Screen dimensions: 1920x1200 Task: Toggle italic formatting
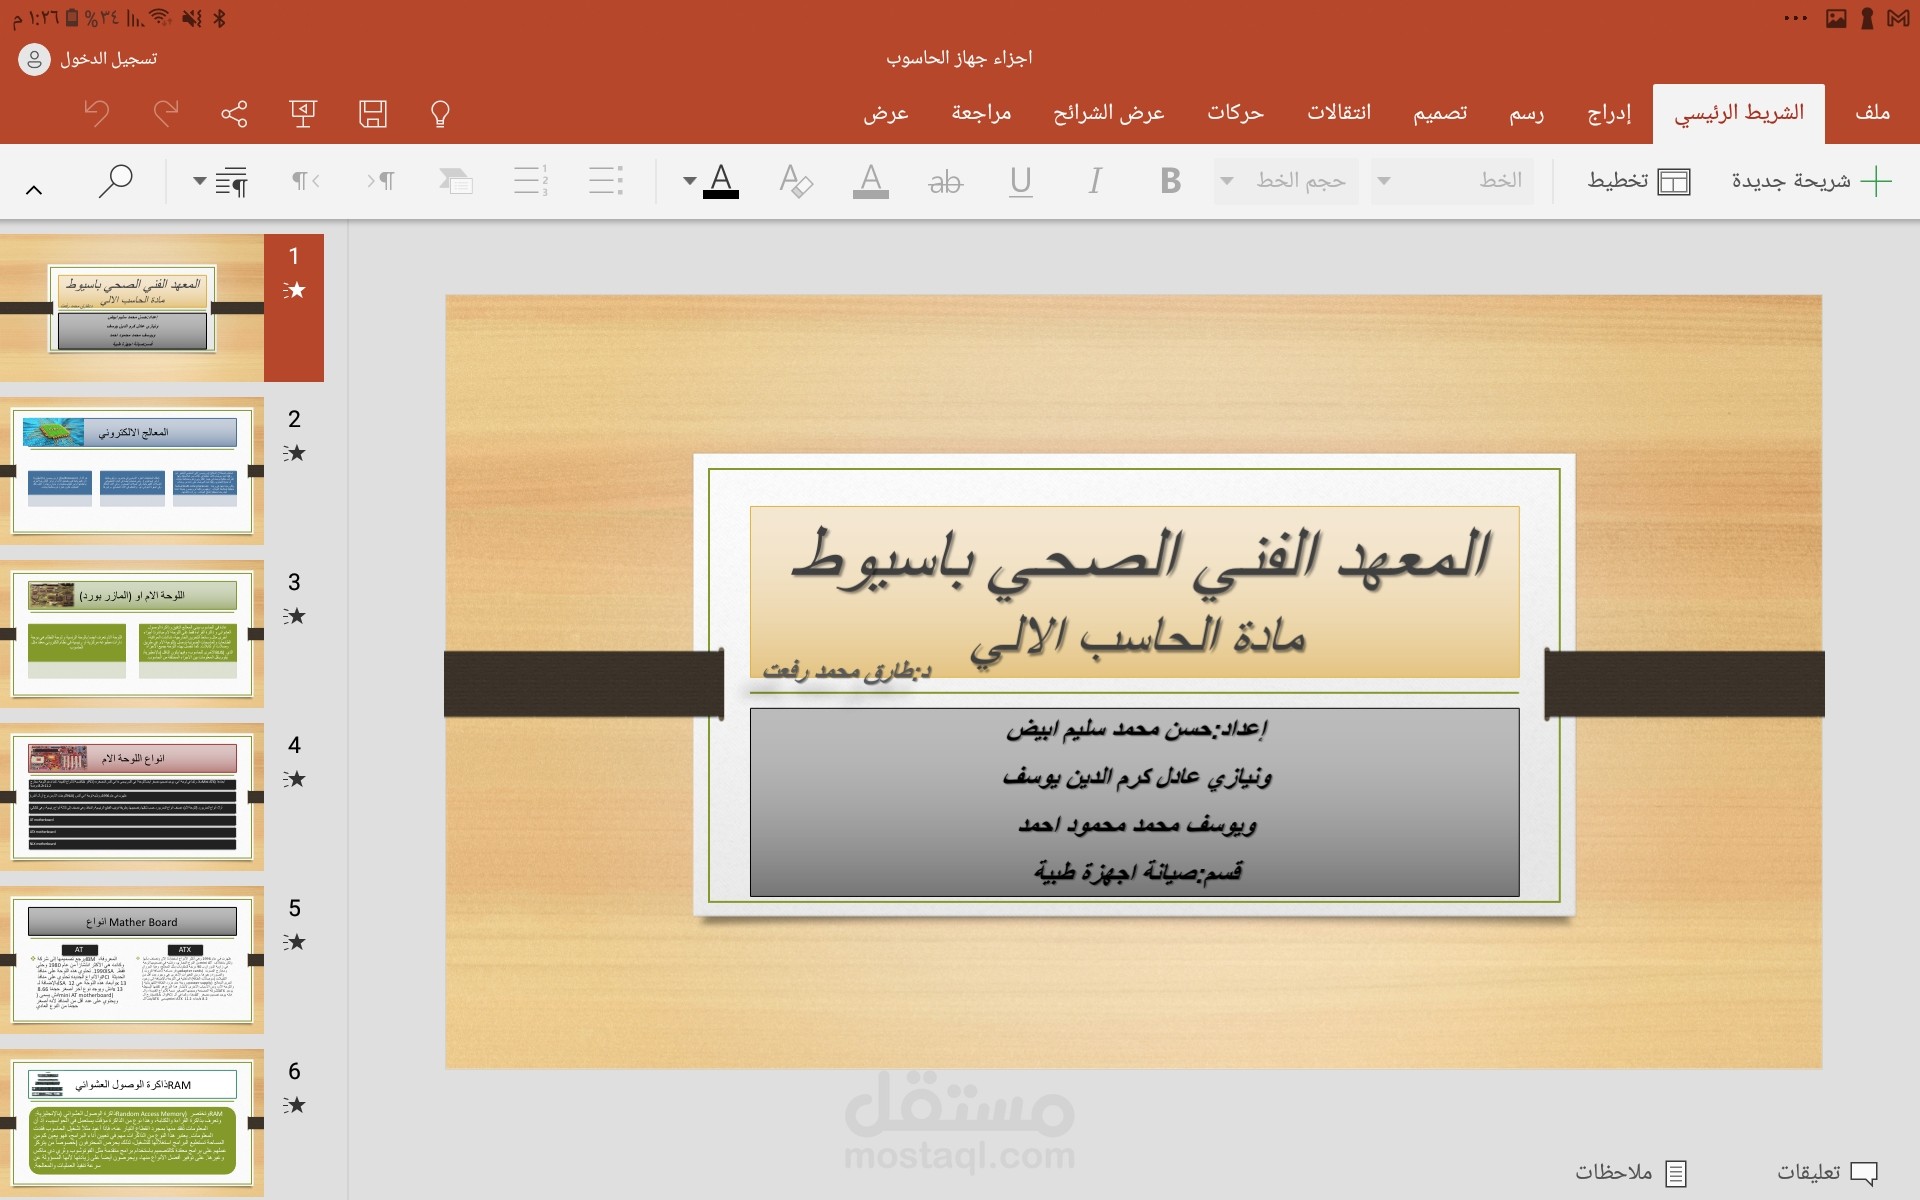point(1095,181)
